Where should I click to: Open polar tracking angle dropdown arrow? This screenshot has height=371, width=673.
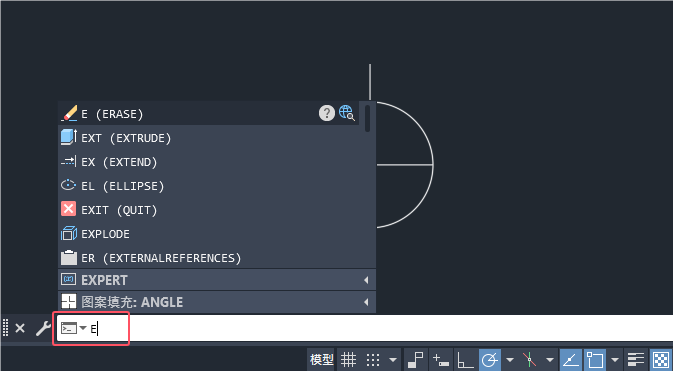tap(510, 359)
